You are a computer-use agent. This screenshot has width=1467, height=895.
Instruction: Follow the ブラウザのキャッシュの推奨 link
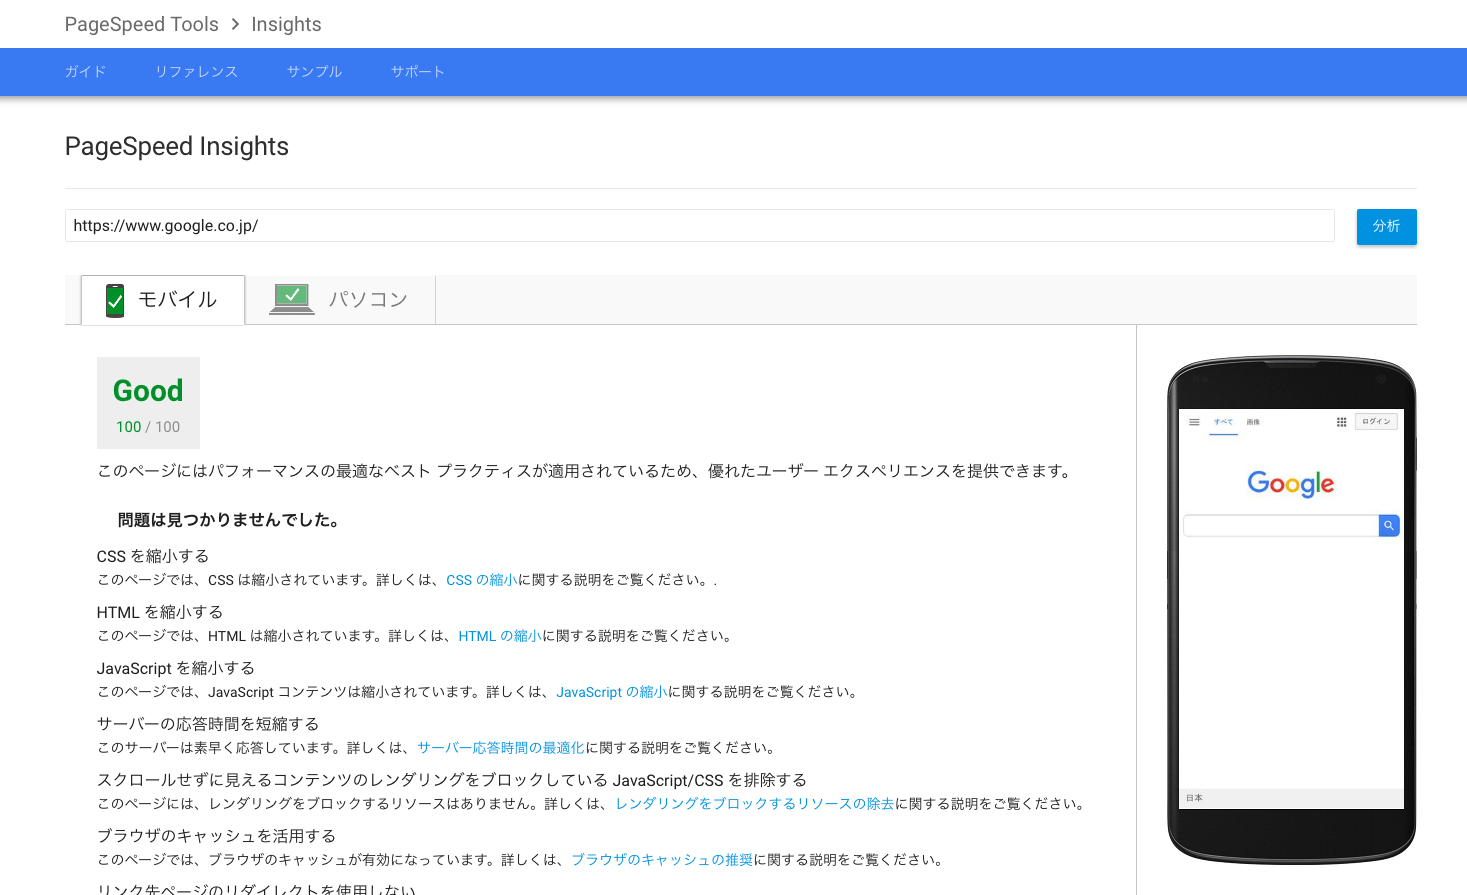pyautogui.click(x=662, y=860)
